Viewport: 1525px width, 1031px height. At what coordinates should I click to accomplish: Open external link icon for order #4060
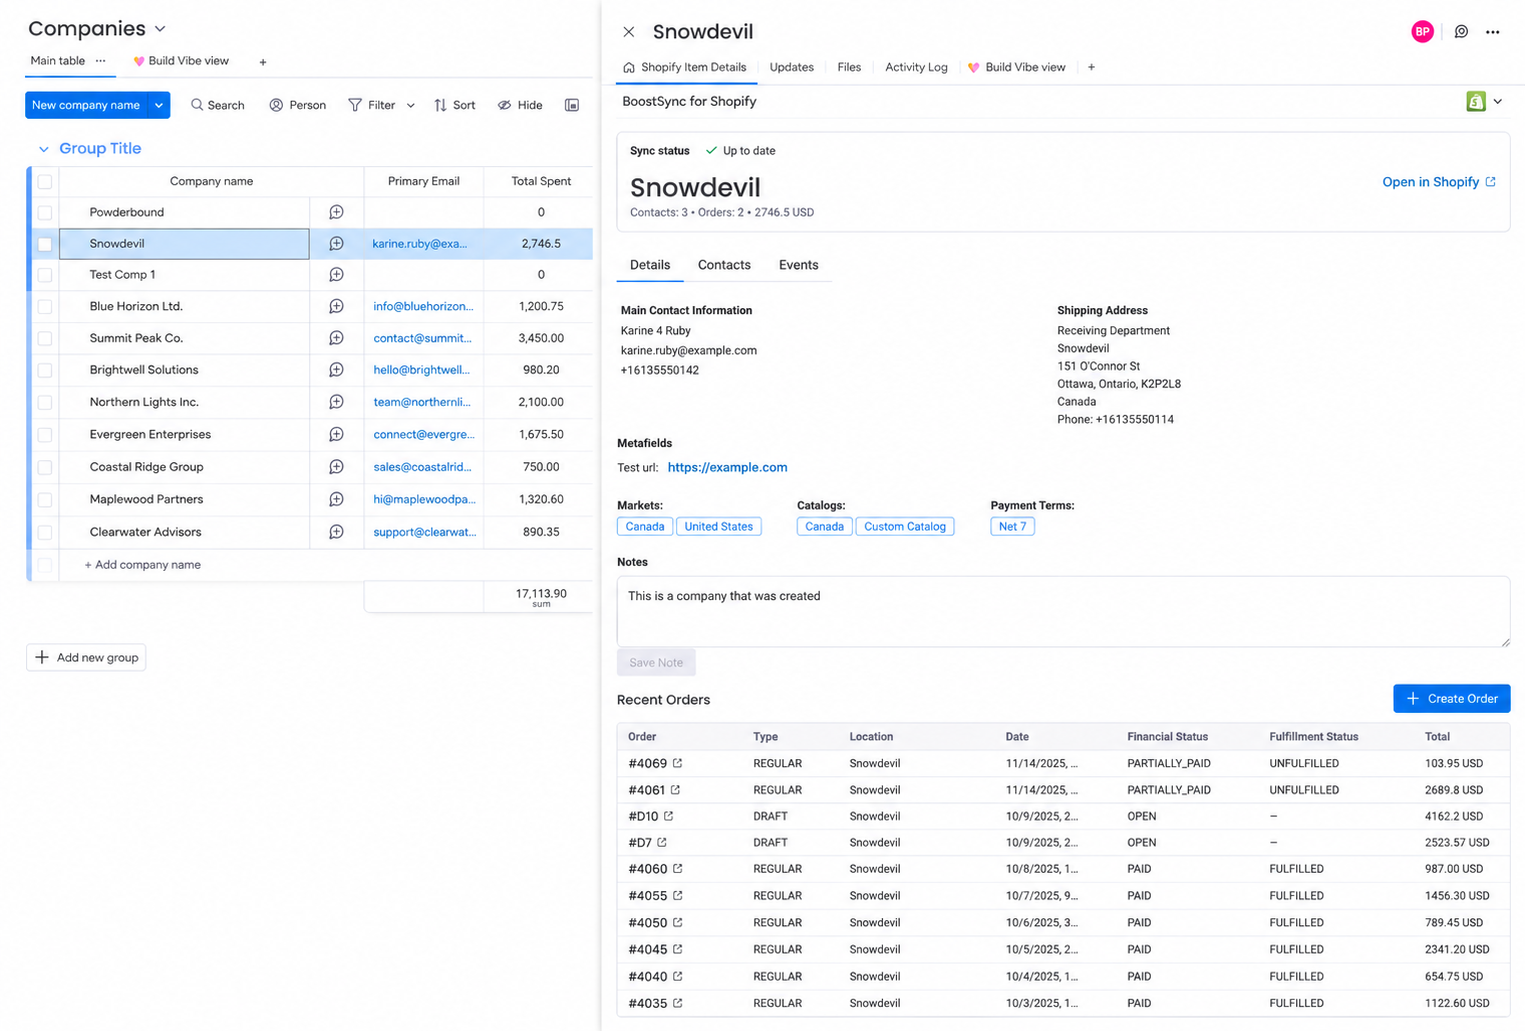[677, 868]
